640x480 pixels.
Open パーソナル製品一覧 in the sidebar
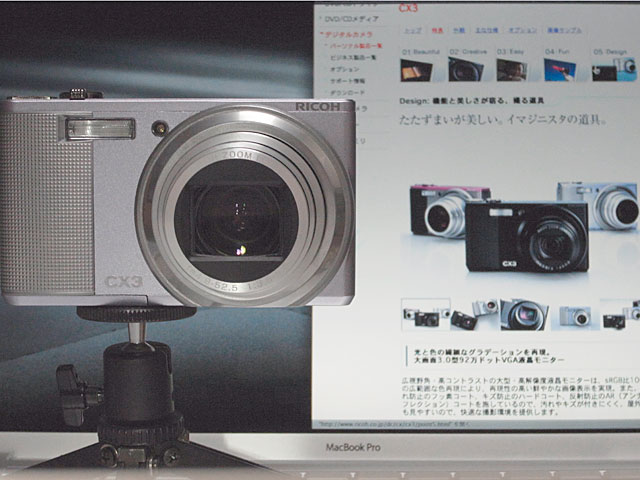point(356,46)
